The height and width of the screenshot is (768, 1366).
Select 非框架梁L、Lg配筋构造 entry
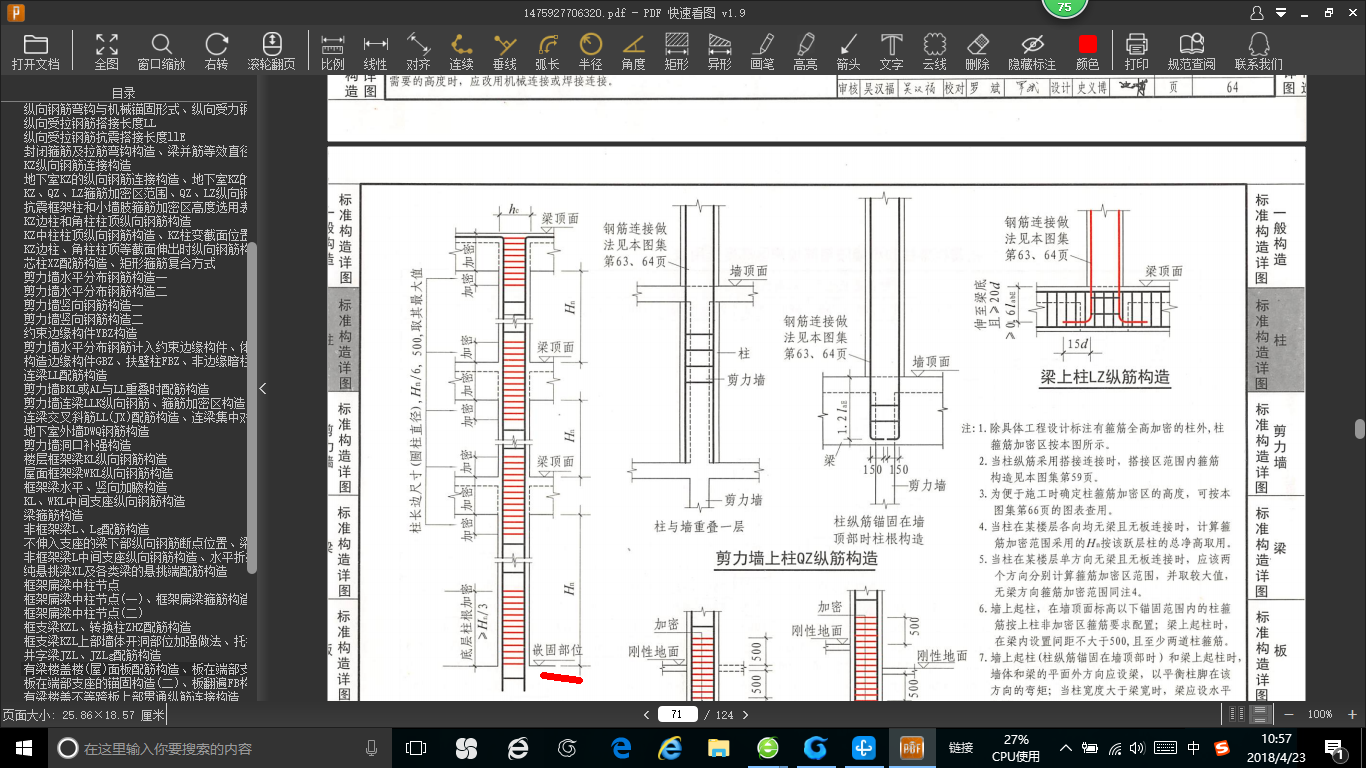click(x=86, y=529)
